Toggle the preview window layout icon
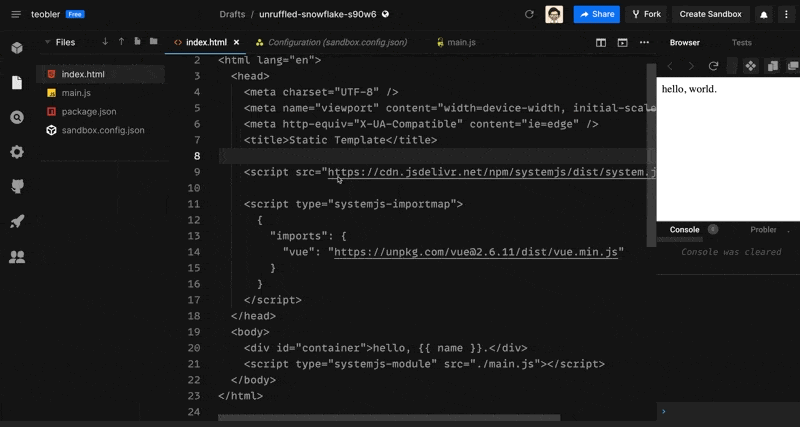 [x=622, y=42]
